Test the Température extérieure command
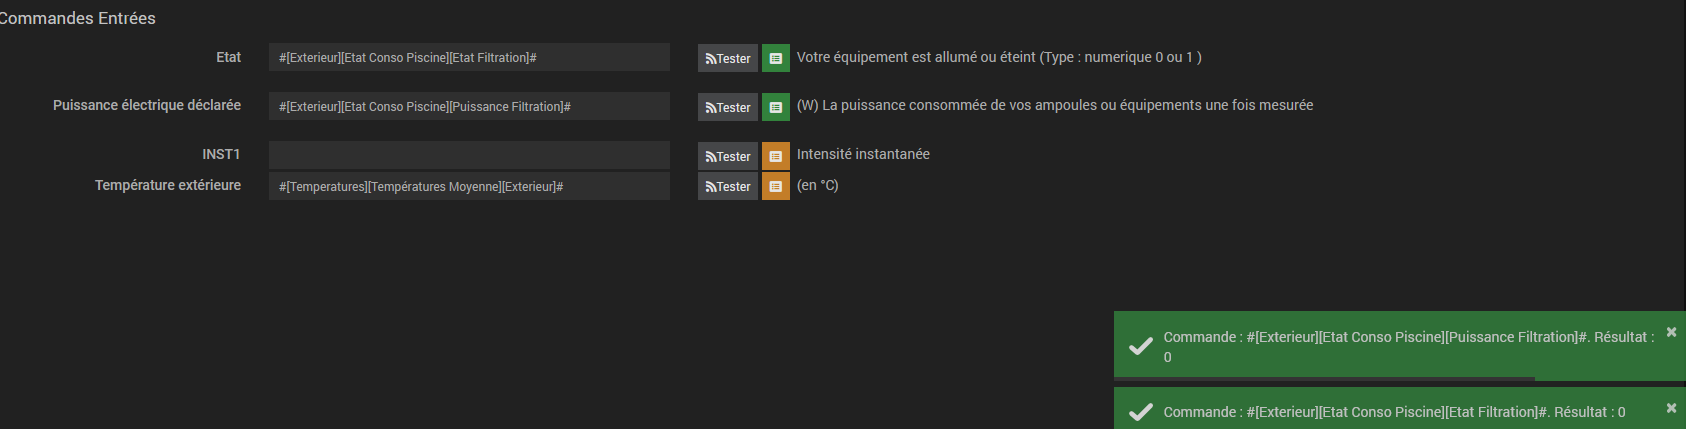Screen dimensions: 1686x429 (727, 186)
